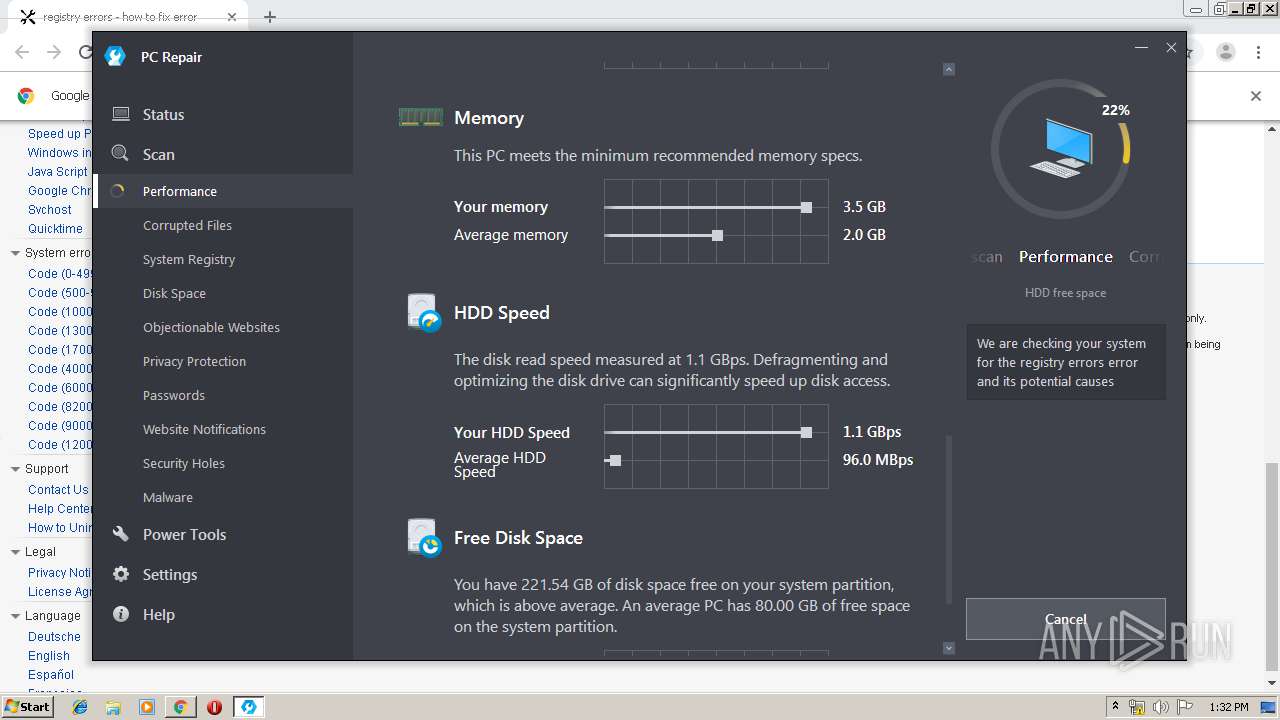Image resolution: width=1280 pixels, height=720 pixels.
Task: Open the Windows Start menu
Action: click(28, 707)
